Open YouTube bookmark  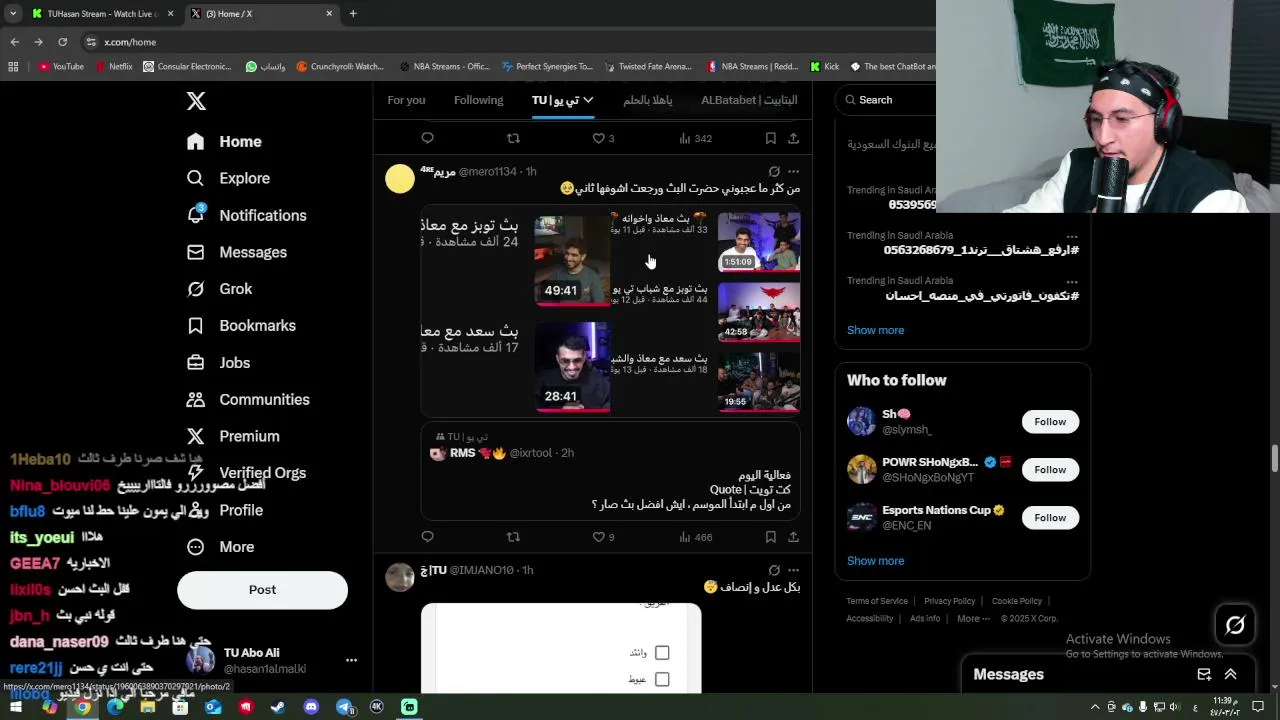click(x=61, y=67)
